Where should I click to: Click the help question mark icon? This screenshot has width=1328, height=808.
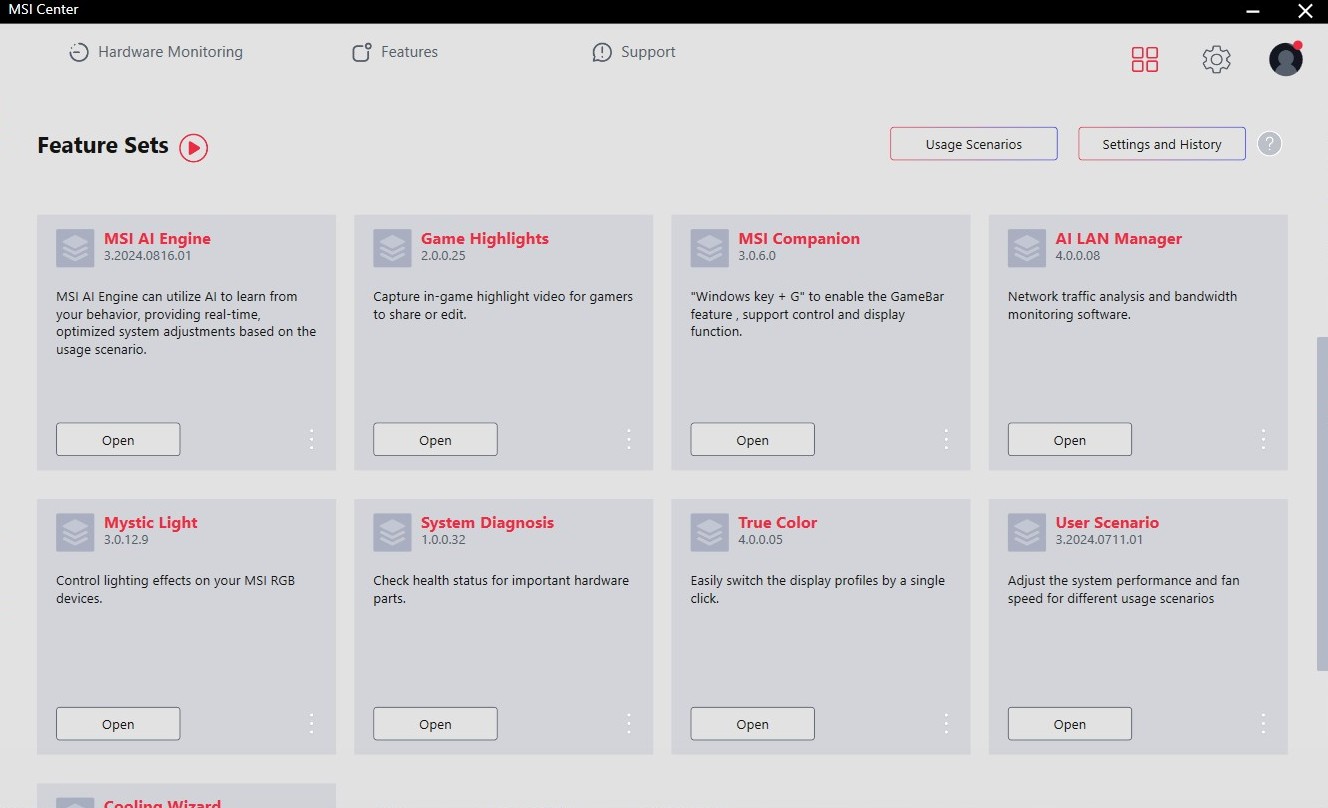click(1269, 144)
